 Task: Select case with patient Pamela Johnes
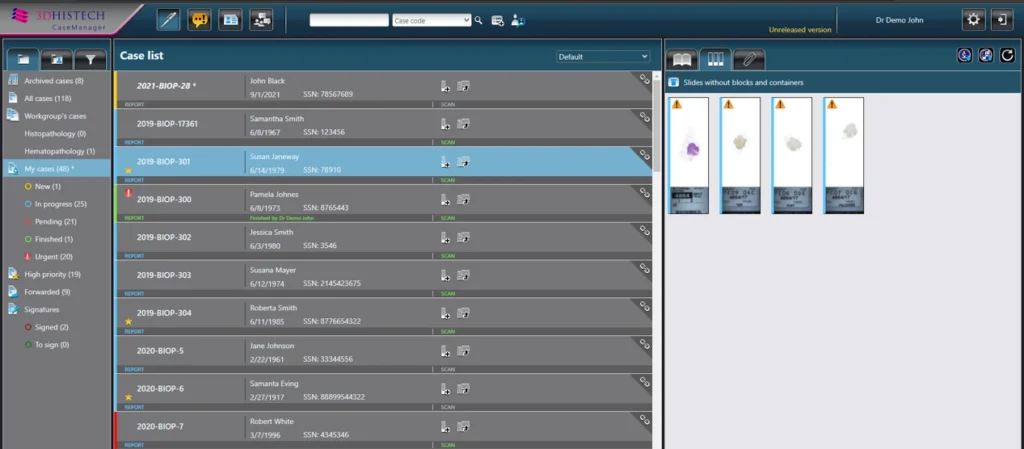pos(383,203)
